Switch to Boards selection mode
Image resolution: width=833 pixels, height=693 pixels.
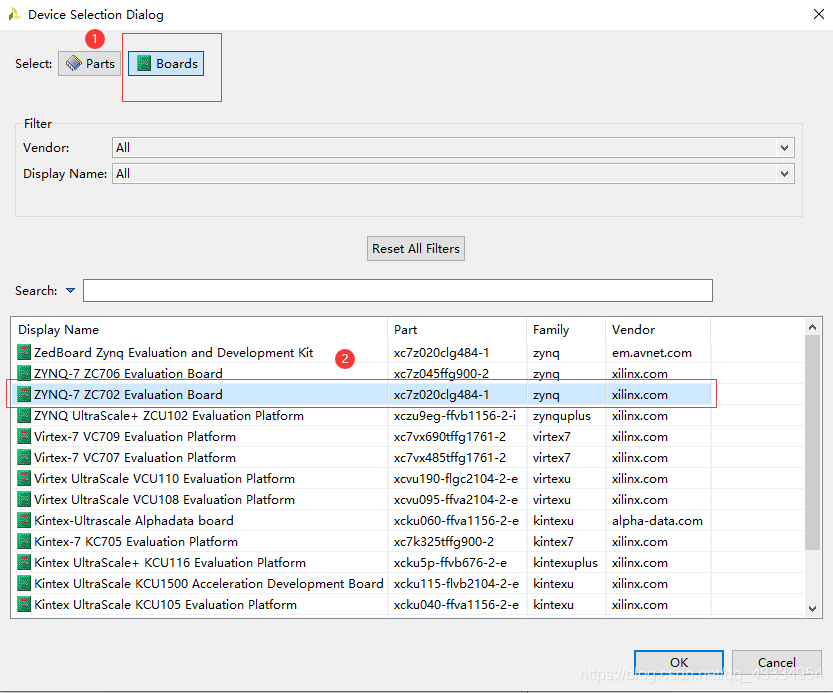pyautogui.click(x=166, y=64)
